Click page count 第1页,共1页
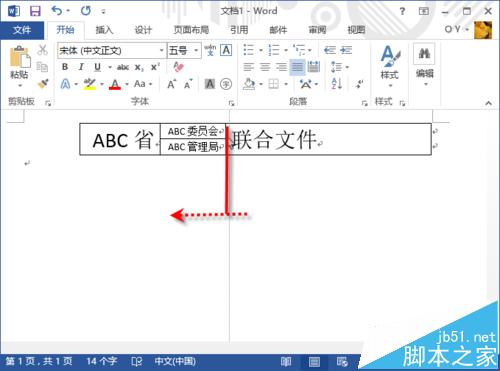500x371 pixels. tap(39, 362)
